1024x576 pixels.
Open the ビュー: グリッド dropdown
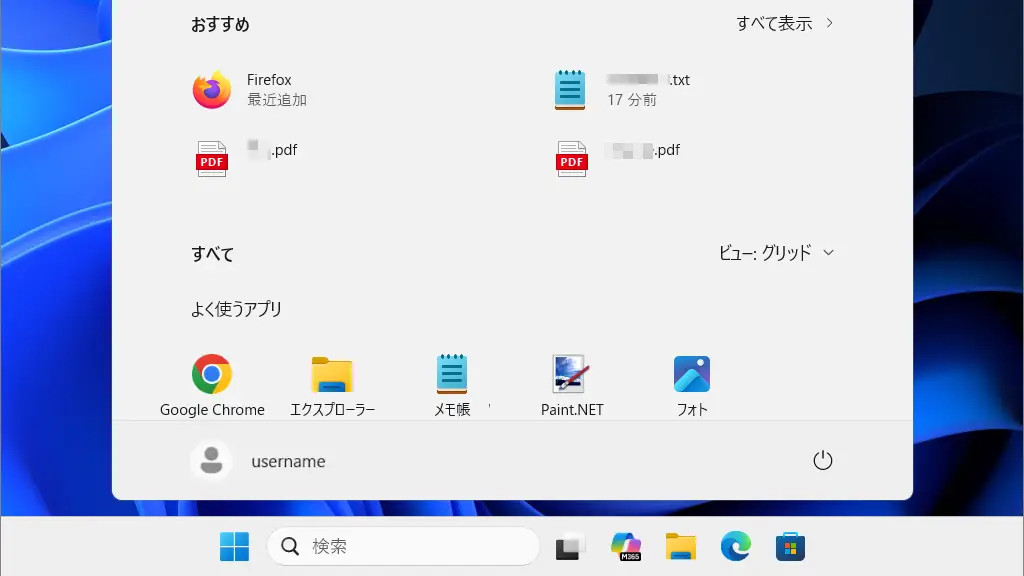778,253
